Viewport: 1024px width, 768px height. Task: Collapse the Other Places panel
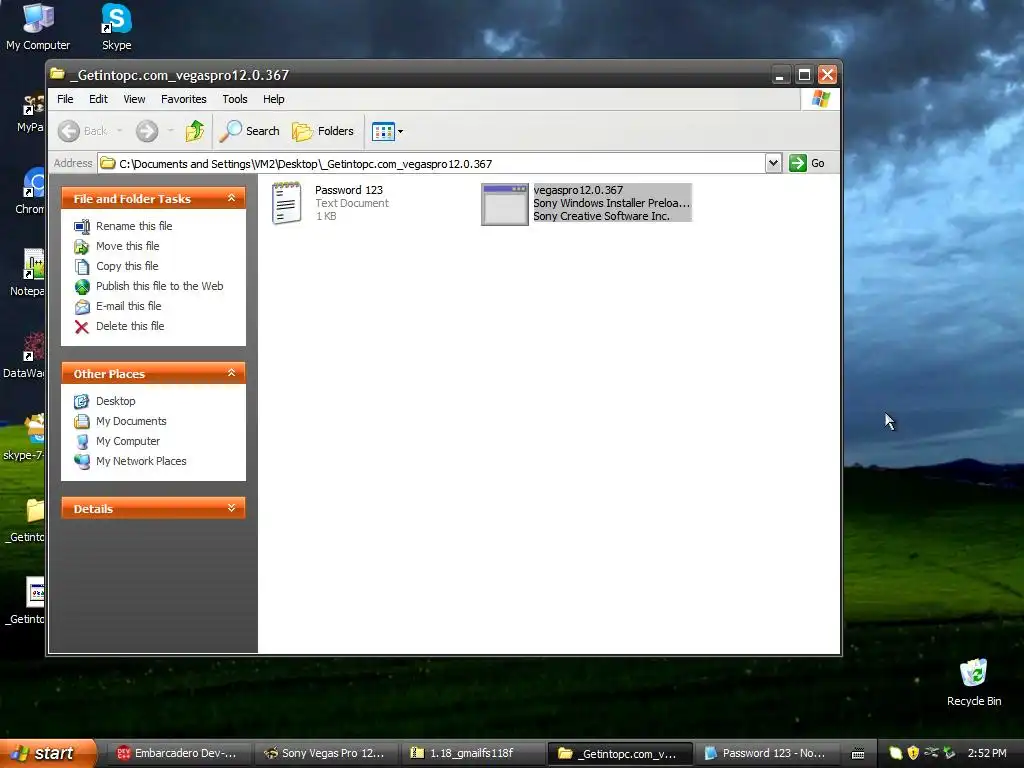(x=231, y=373)
